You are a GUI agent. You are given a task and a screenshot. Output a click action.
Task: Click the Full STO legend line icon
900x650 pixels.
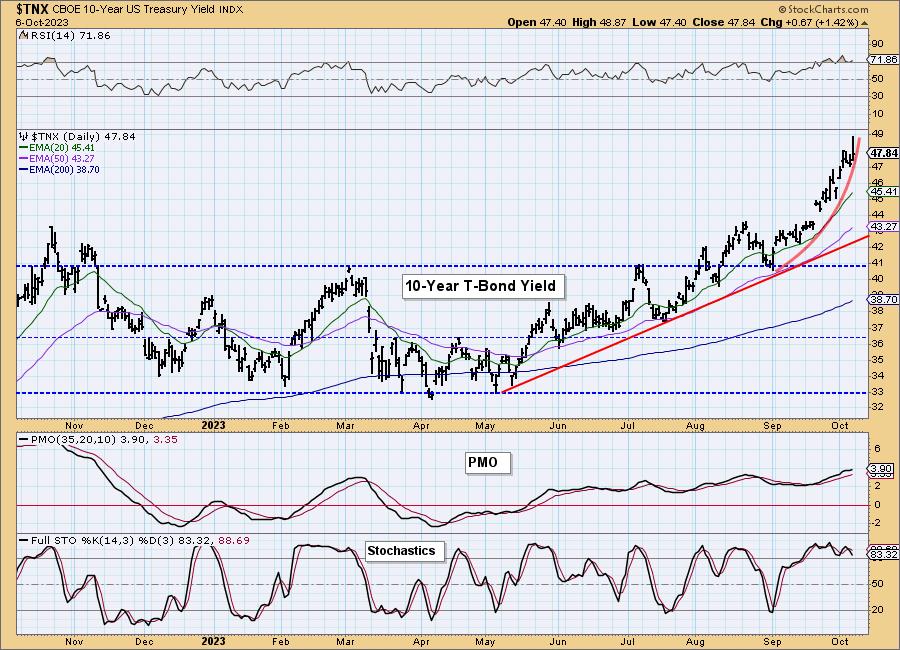pos(24,540)
